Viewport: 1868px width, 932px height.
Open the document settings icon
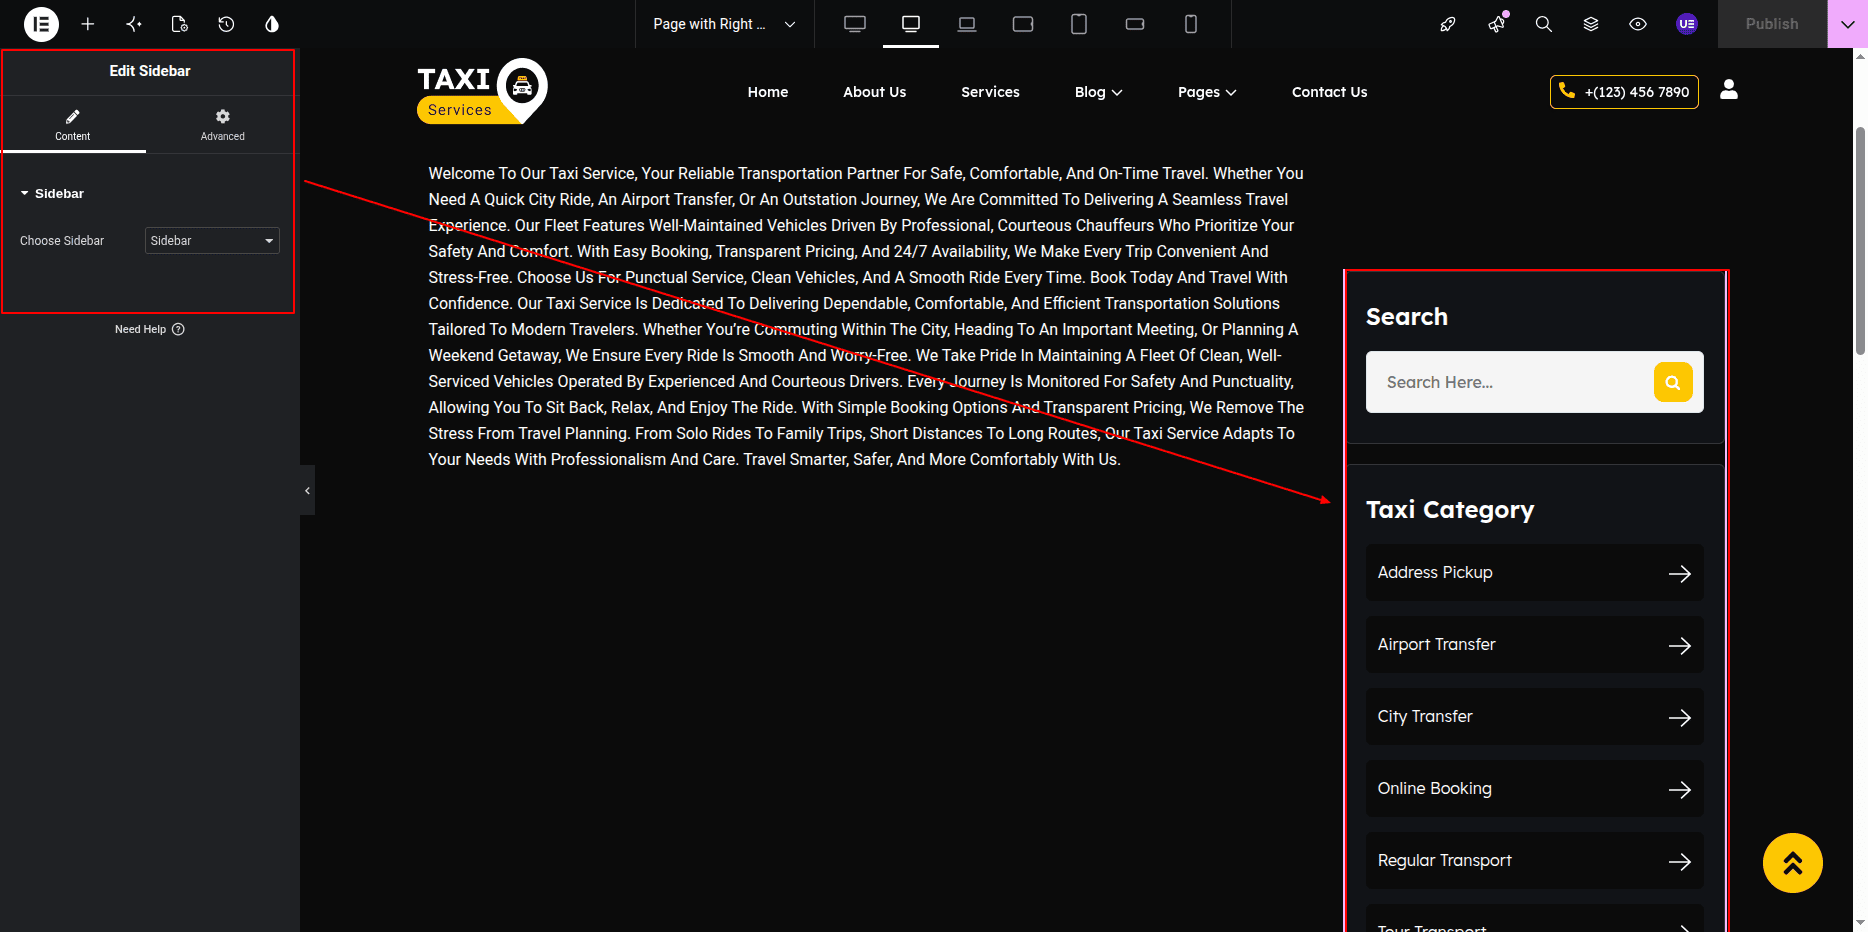point(180,24)
